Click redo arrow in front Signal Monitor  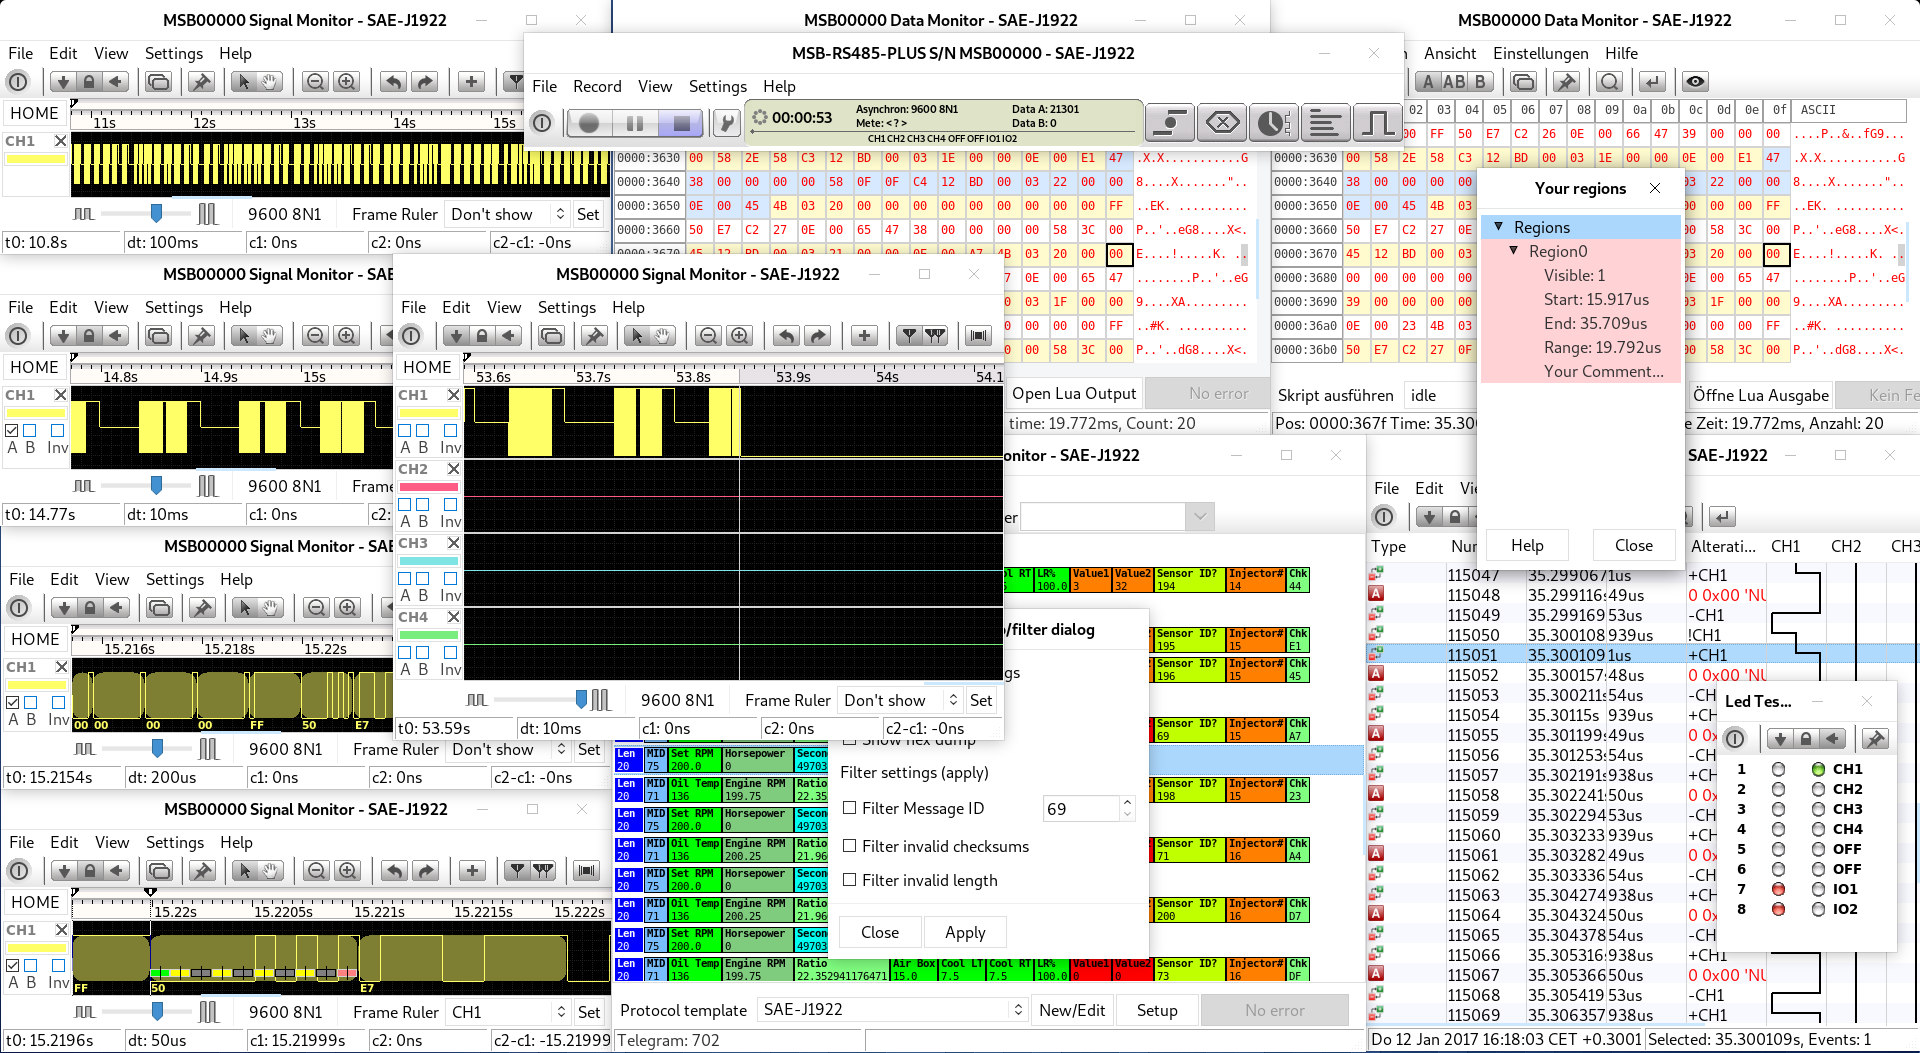(817, 336)
